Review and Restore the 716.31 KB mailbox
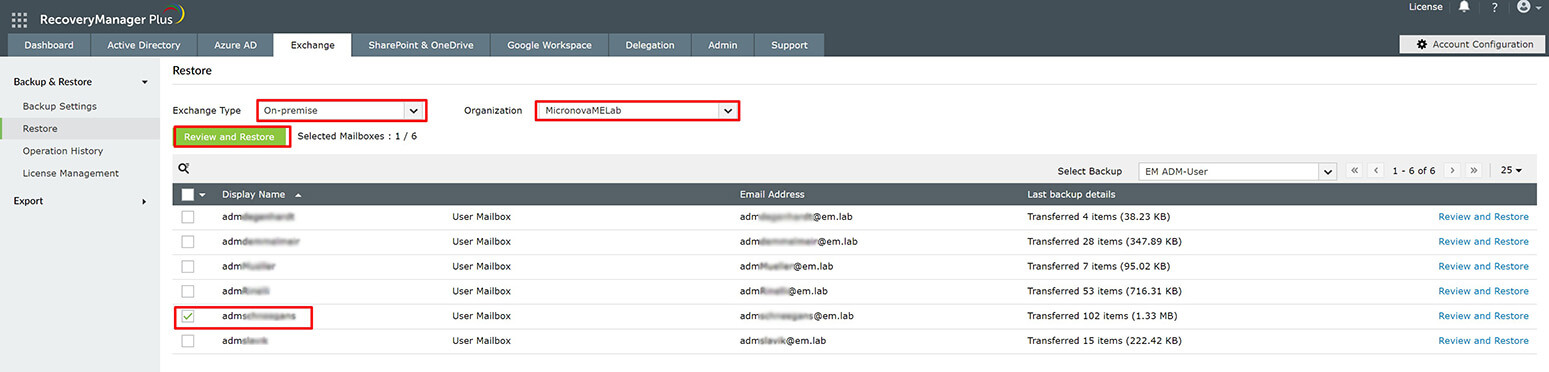The image size is (1549, 372). 1483,291
